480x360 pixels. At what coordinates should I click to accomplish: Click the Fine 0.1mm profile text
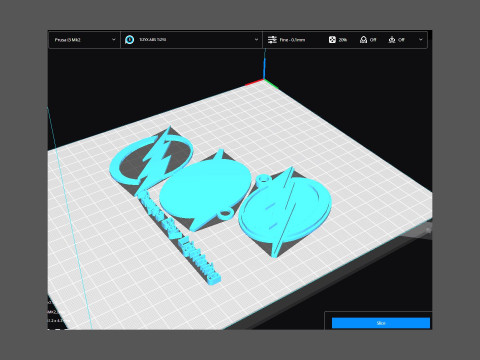(x=292, y=40)
